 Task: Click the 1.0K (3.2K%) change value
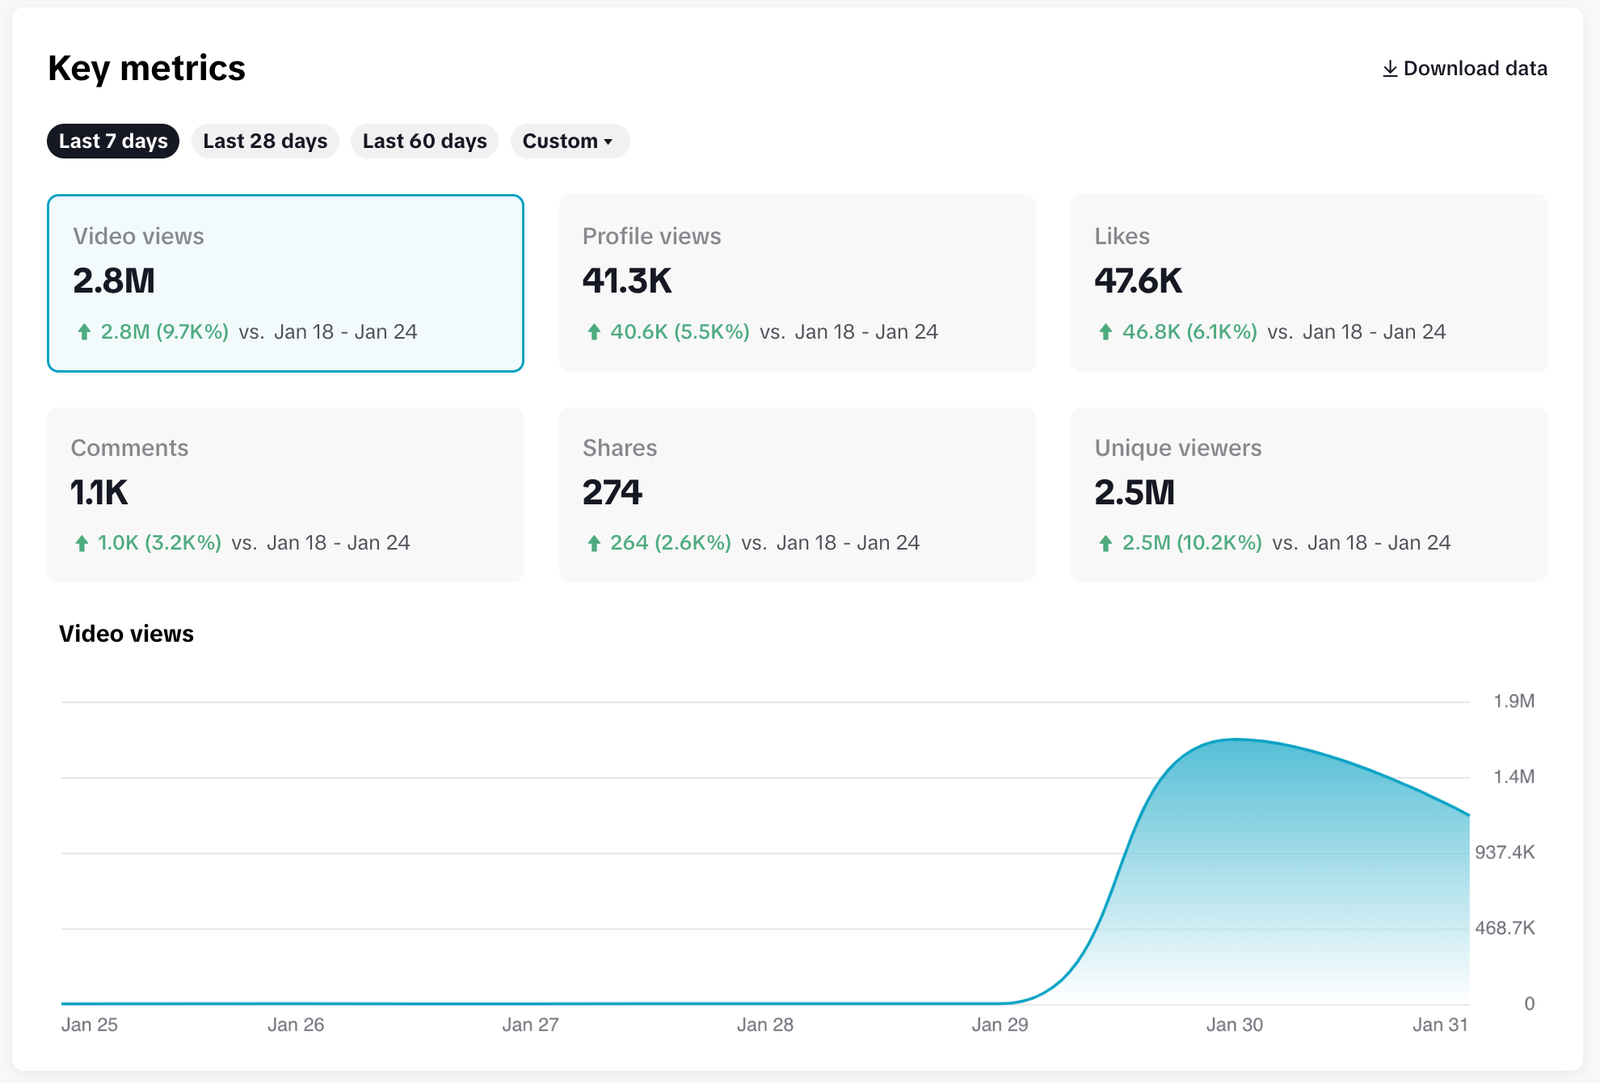coord(160,543)
